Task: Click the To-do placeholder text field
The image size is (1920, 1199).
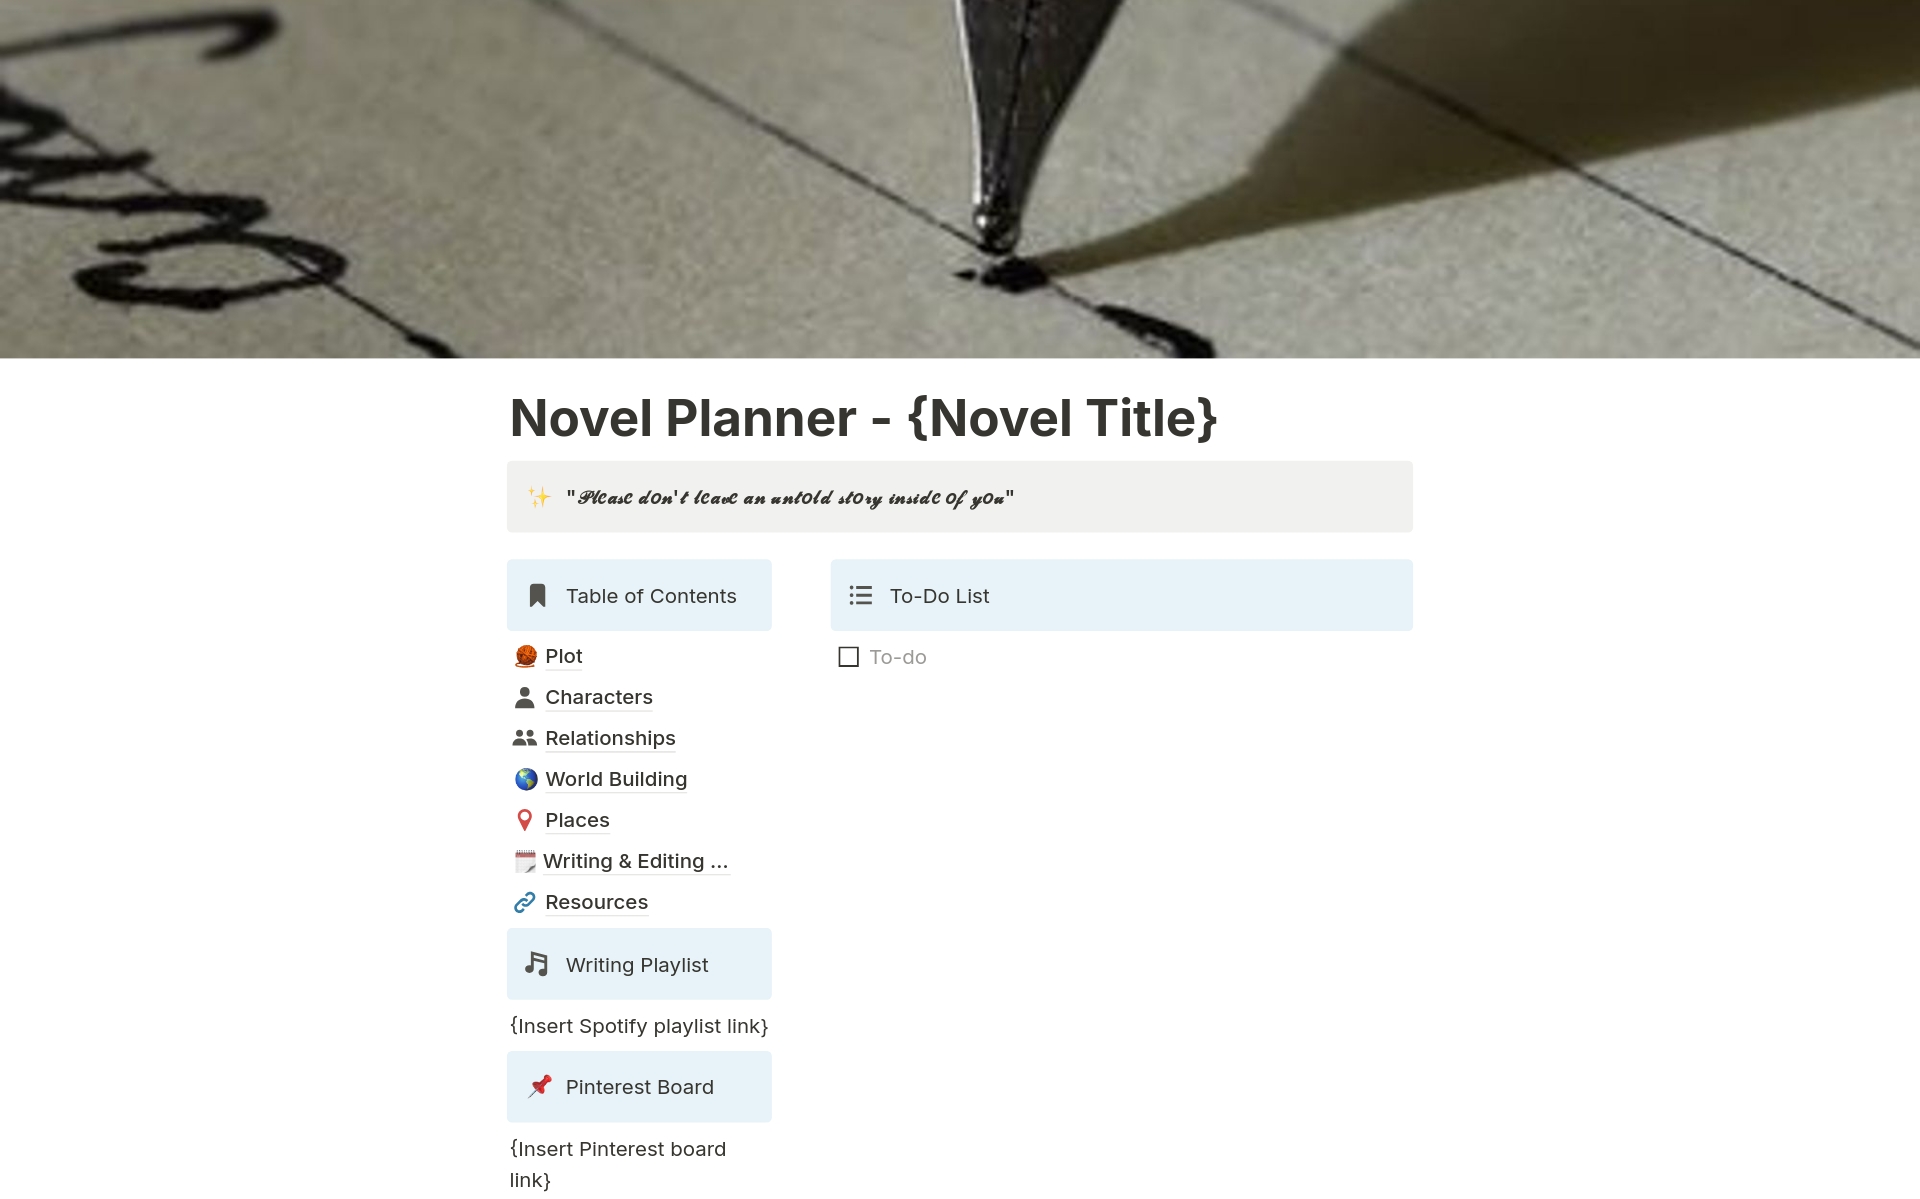Action: pyautogui.click(x=898, y=657)
